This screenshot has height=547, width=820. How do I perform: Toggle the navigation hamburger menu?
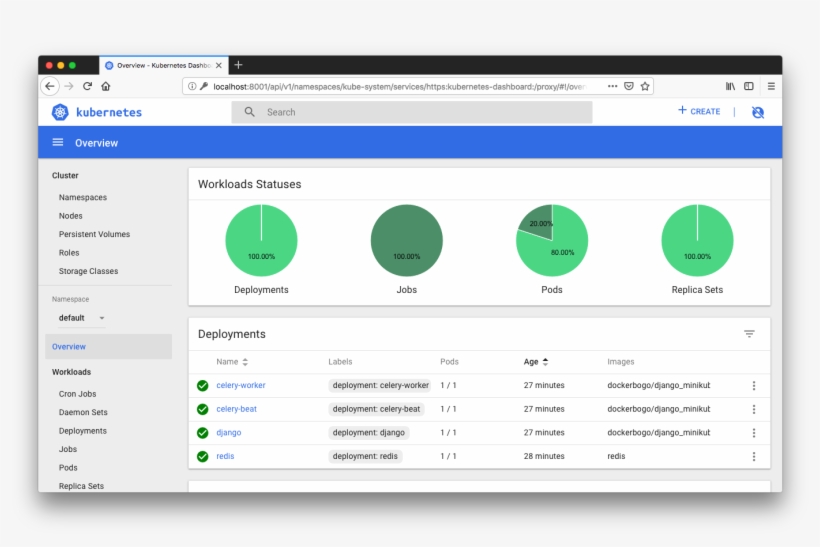coord(58,142)
